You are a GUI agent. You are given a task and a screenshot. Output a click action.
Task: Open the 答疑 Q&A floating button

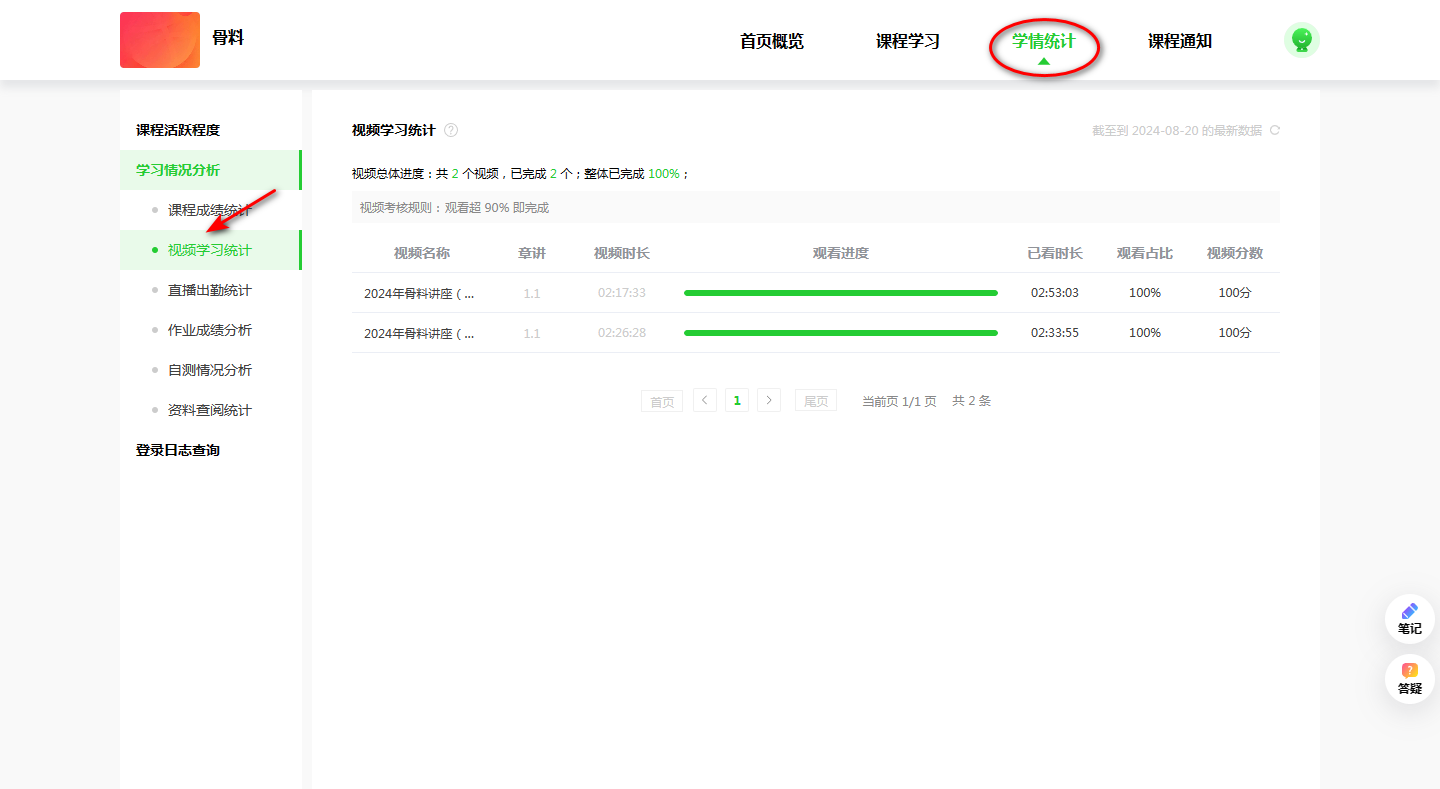click(1409, 678)
